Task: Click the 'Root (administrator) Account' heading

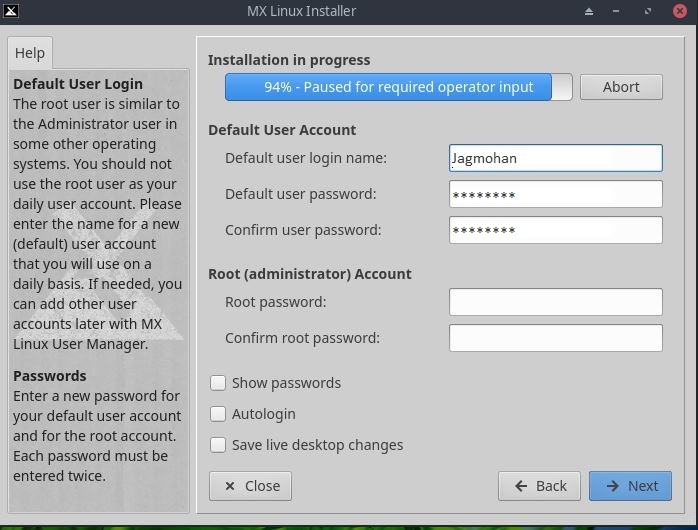Action: click(x=310, y=274)
